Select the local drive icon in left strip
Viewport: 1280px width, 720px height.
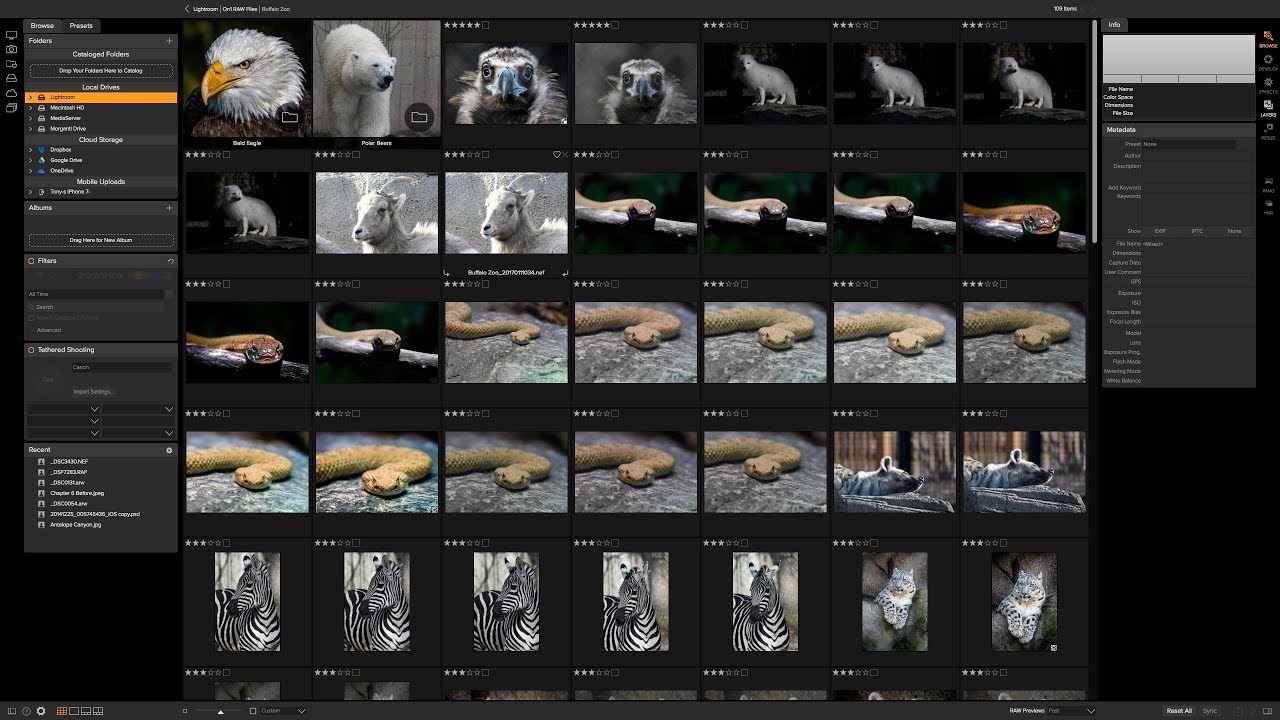pyautogui.click(x=11, y=77)
